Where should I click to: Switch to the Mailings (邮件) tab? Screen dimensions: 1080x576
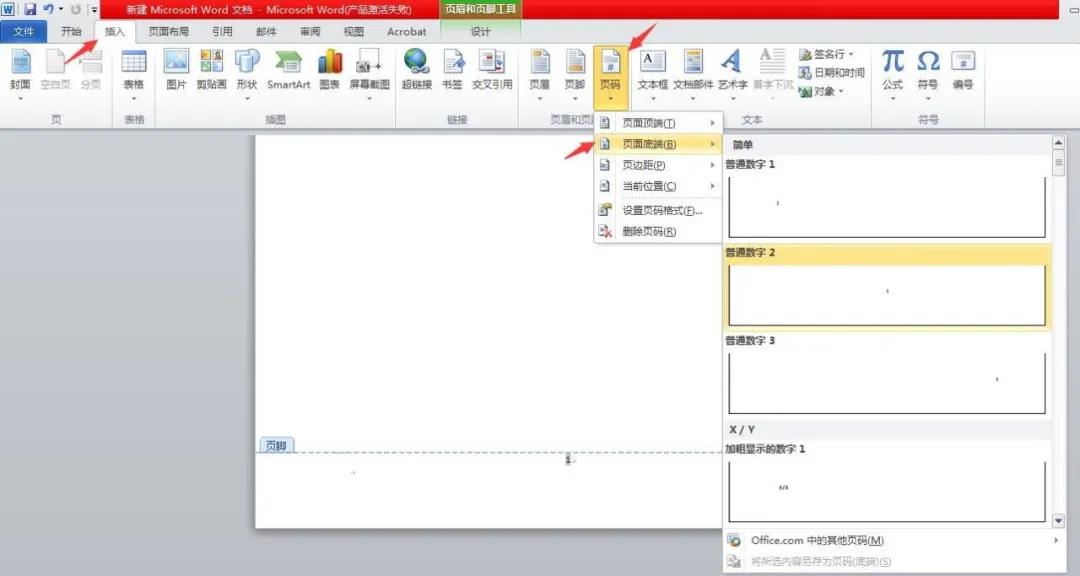click(x=266, y=32)
